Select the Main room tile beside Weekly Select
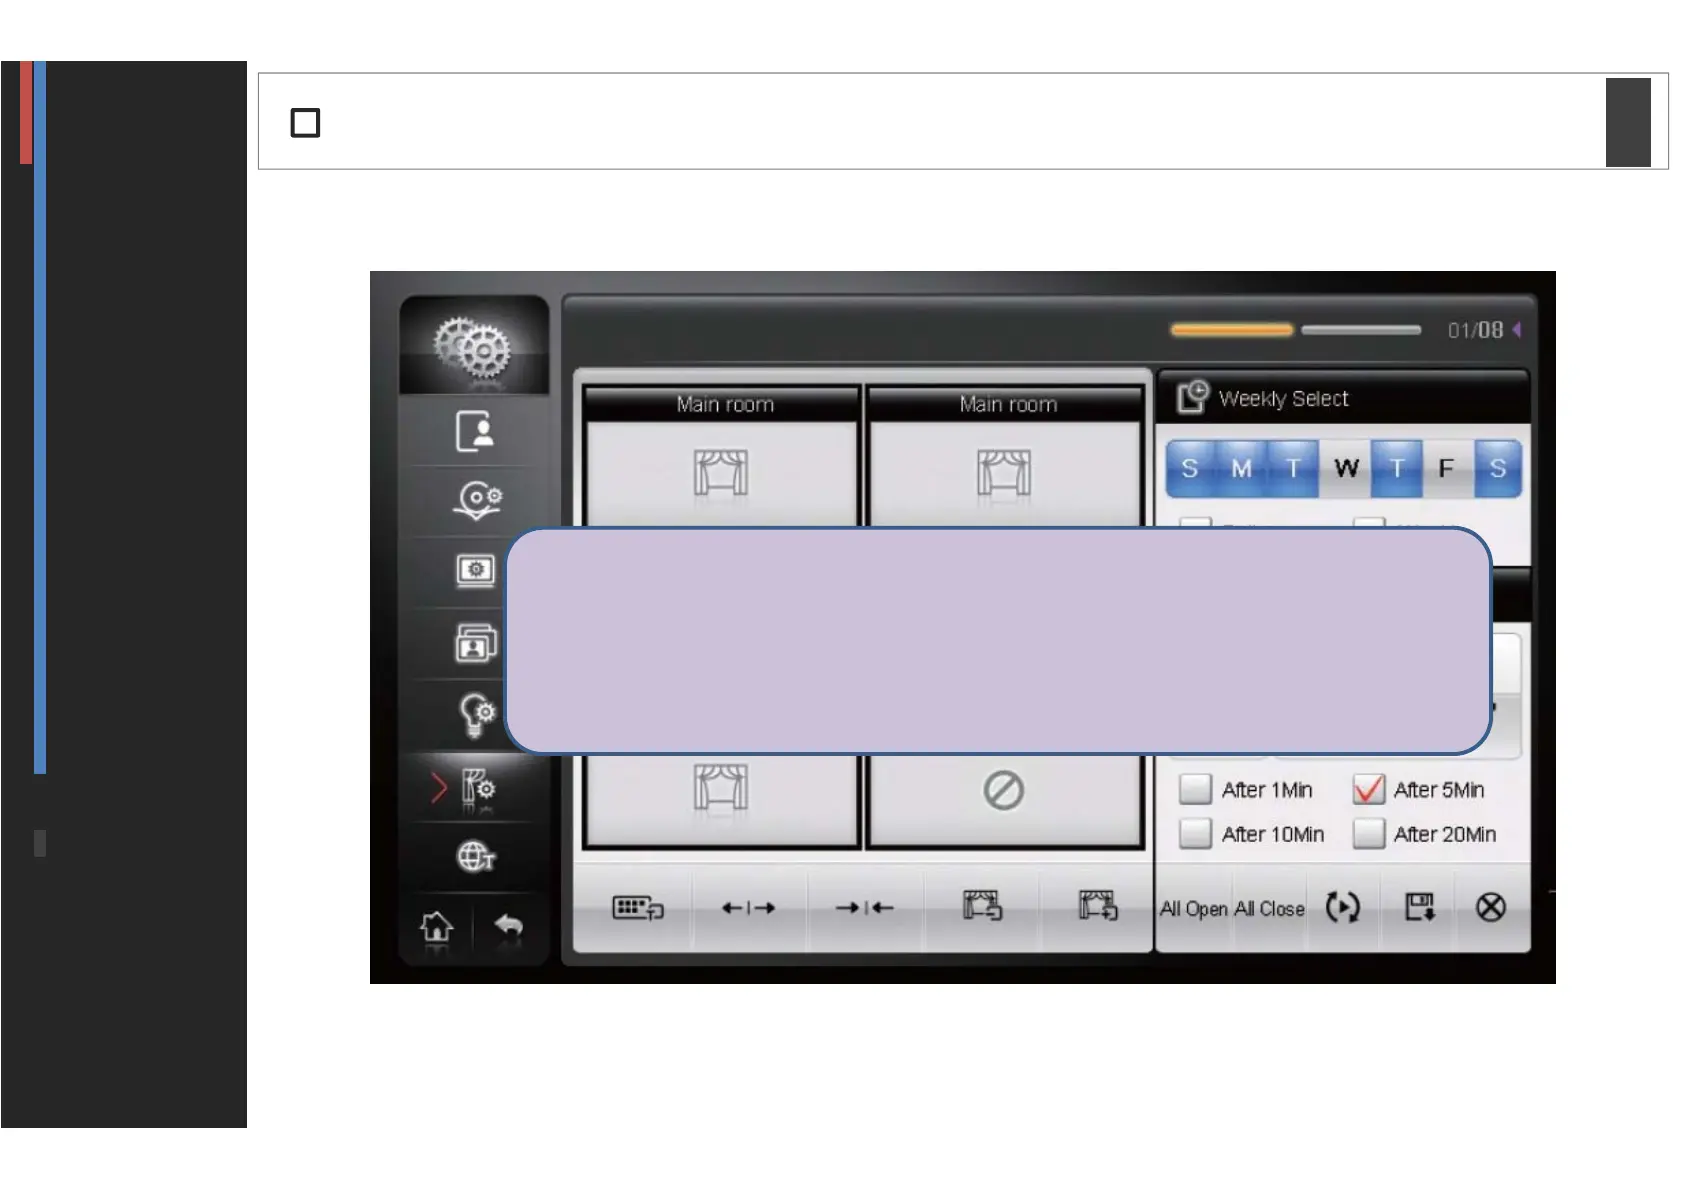 [x=1004, y=456]
